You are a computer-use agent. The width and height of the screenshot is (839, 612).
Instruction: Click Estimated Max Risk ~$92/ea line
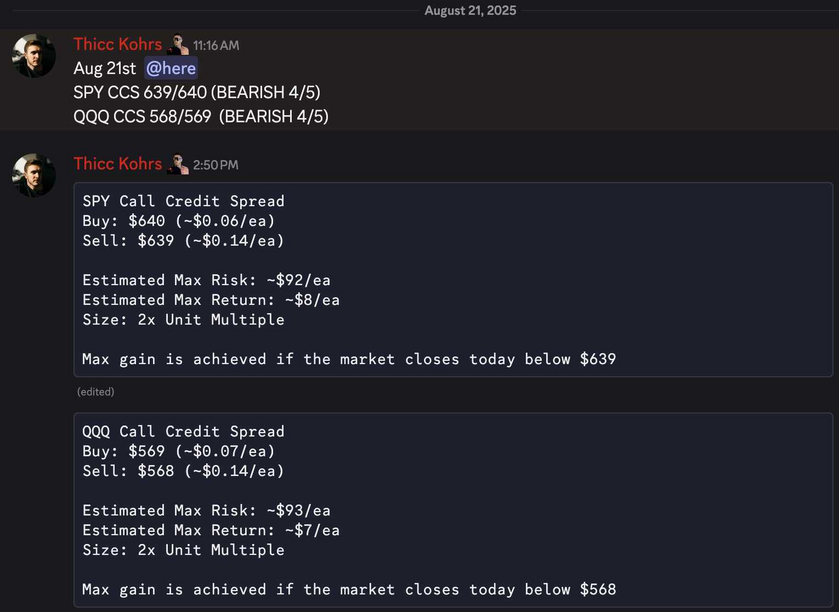click(207, 280)
